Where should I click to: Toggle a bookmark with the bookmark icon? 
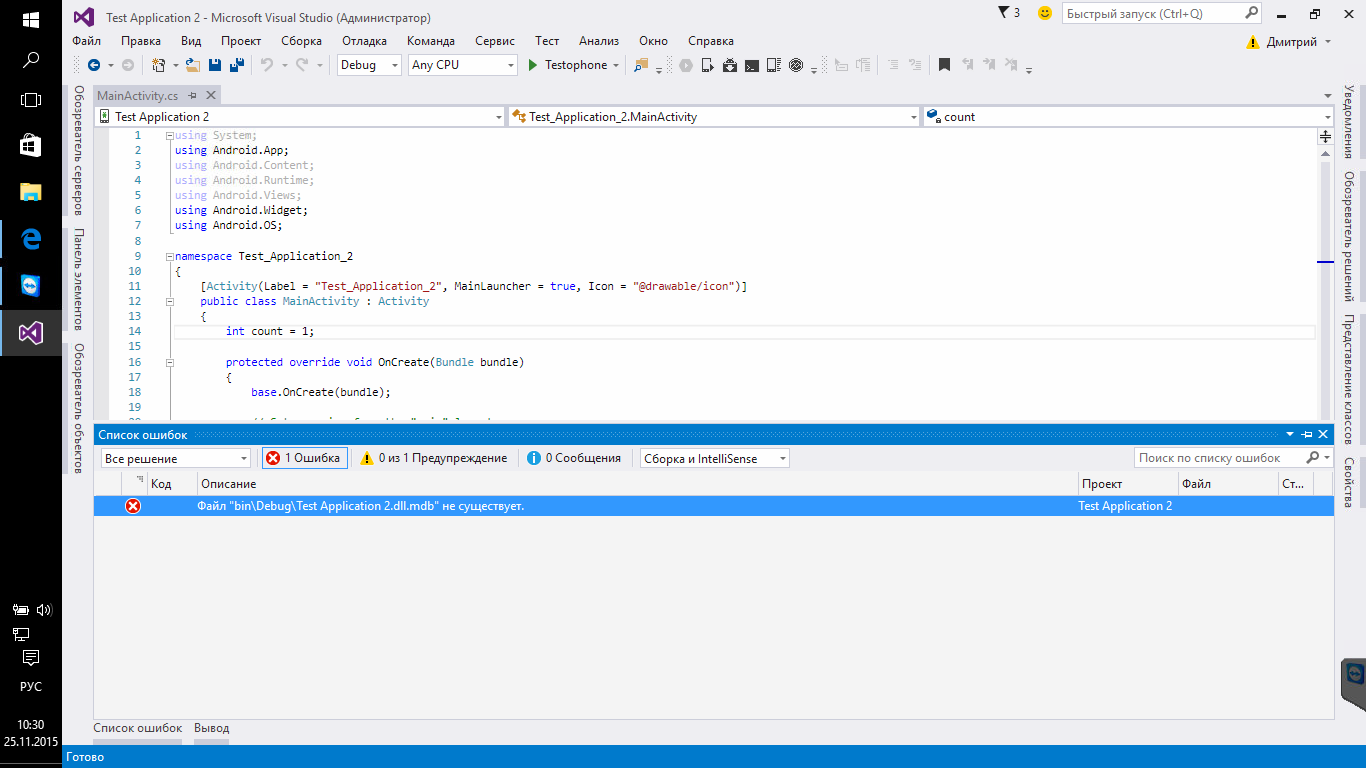coord(944,65)
